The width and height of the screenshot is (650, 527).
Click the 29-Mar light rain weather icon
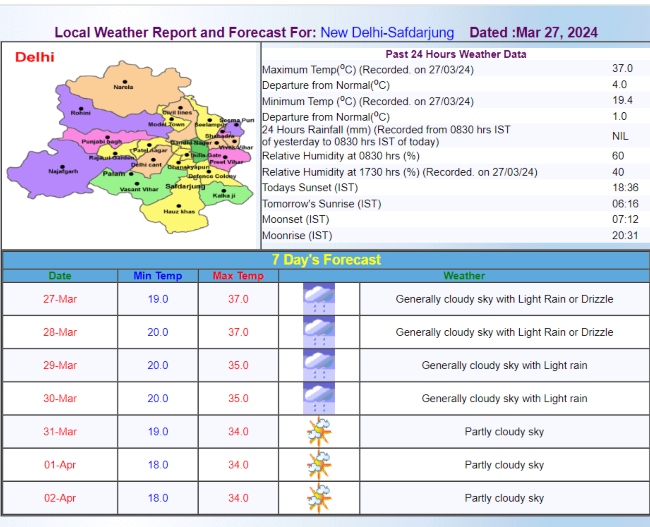pos(318,365)
